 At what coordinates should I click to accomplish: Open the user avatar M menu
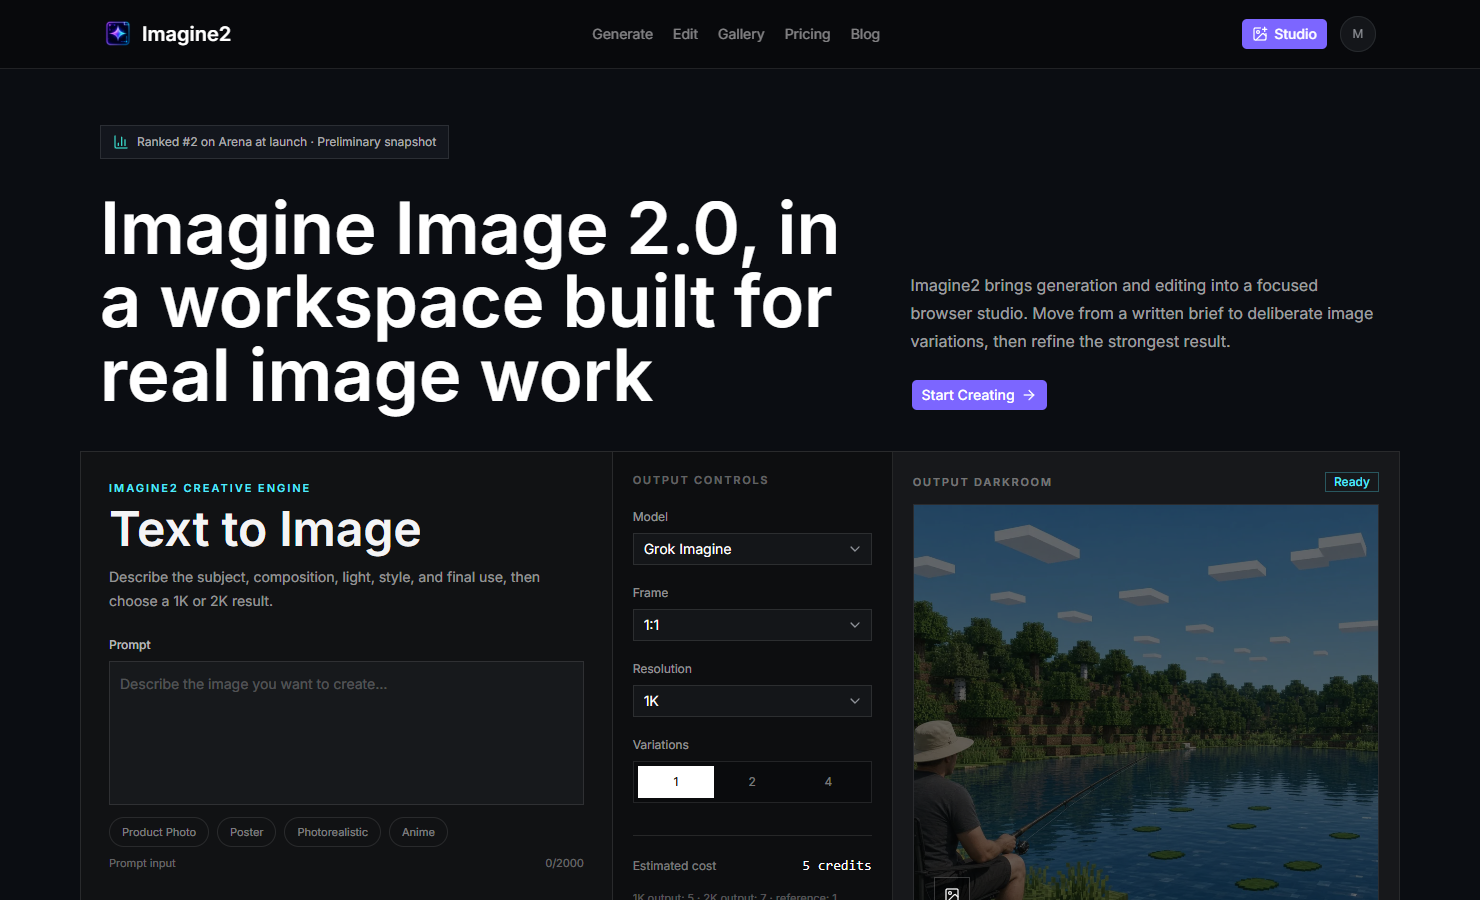coord(1357,34)
